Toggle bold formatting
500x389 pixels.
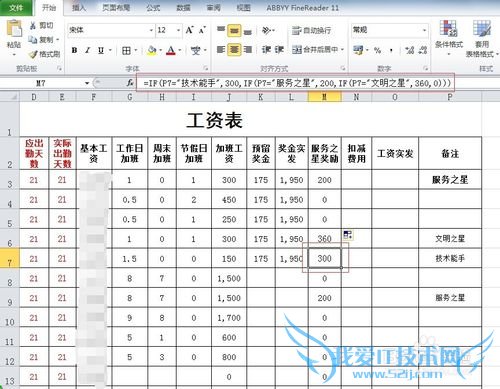coord(74,50)
